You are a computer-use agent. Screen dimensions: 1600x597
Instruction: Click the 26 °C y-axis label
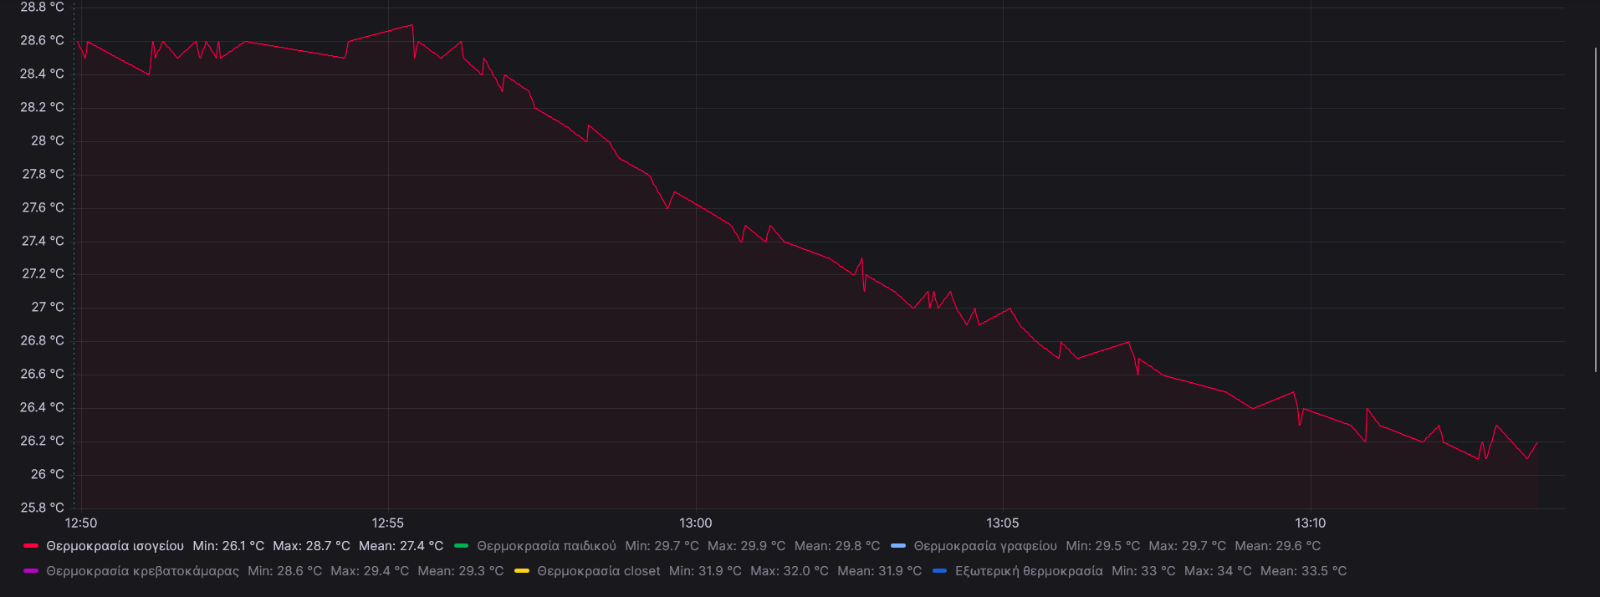point(47,474)
